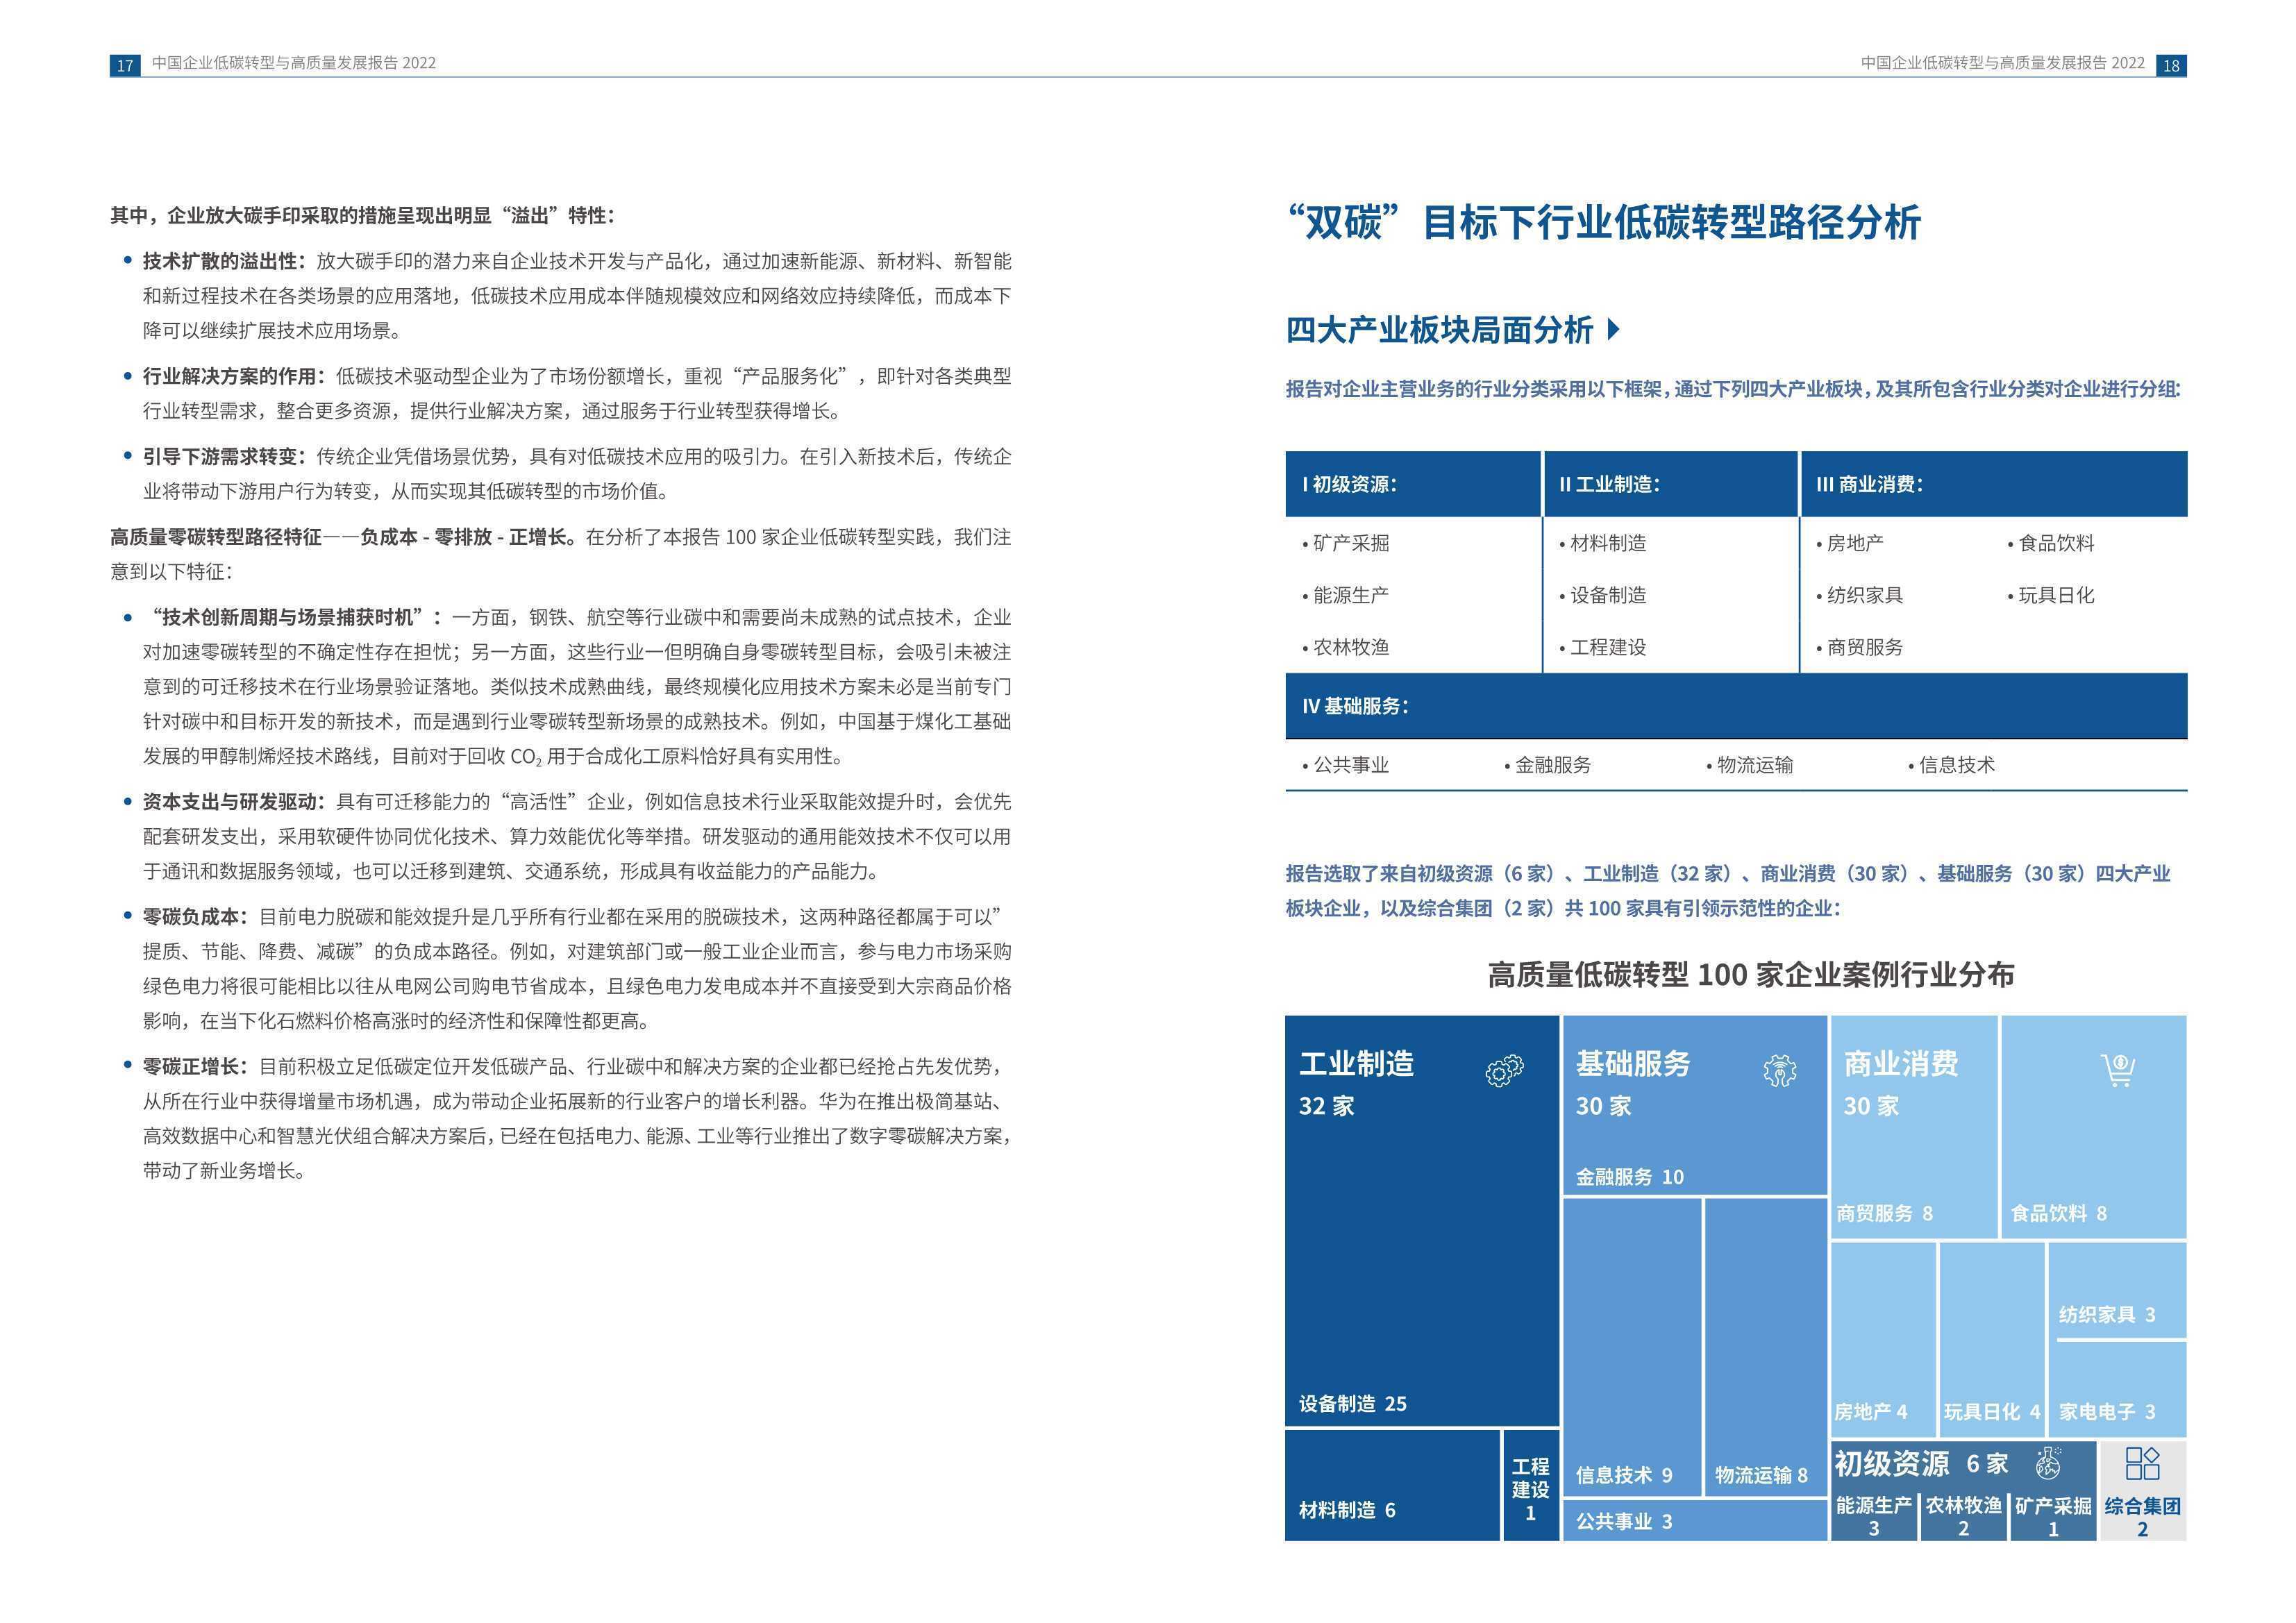Select the II 工业制造 table header

(1671, 484)
